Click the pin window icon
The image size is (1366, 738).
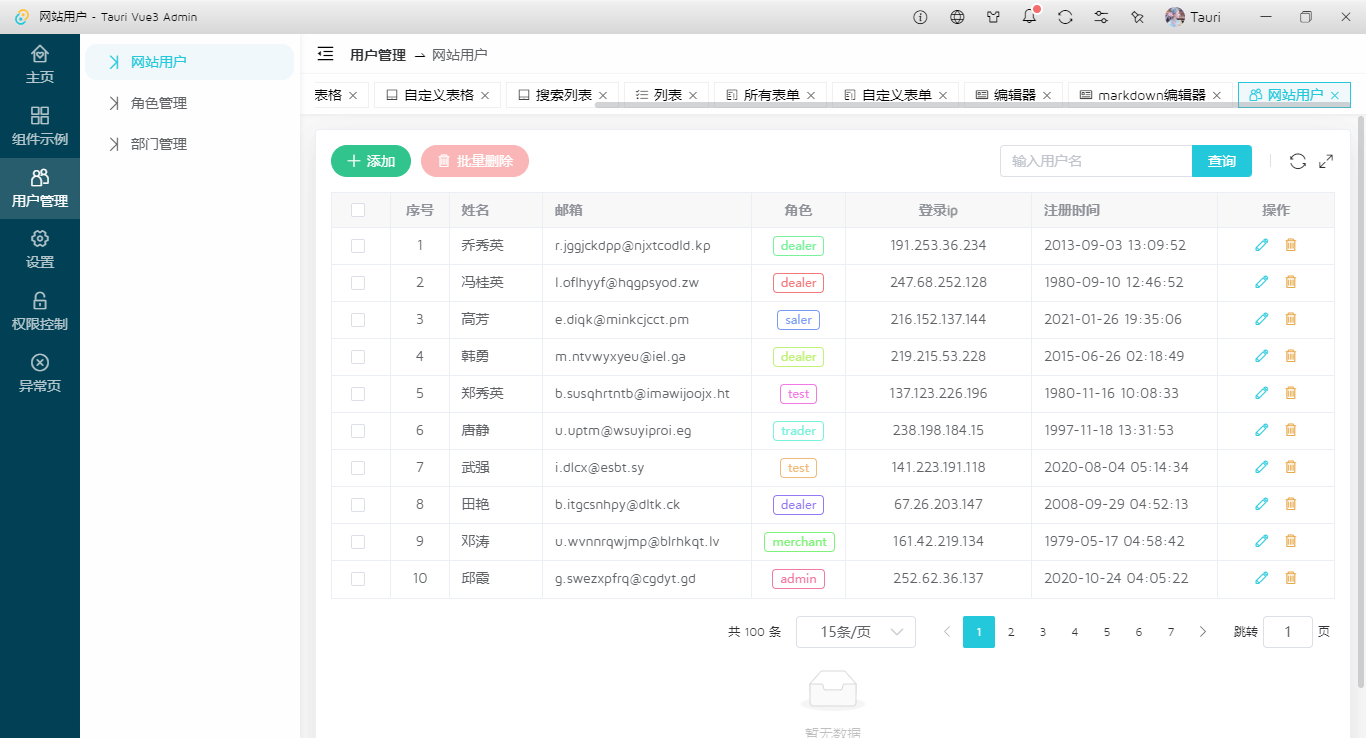tap(1137, 17)
